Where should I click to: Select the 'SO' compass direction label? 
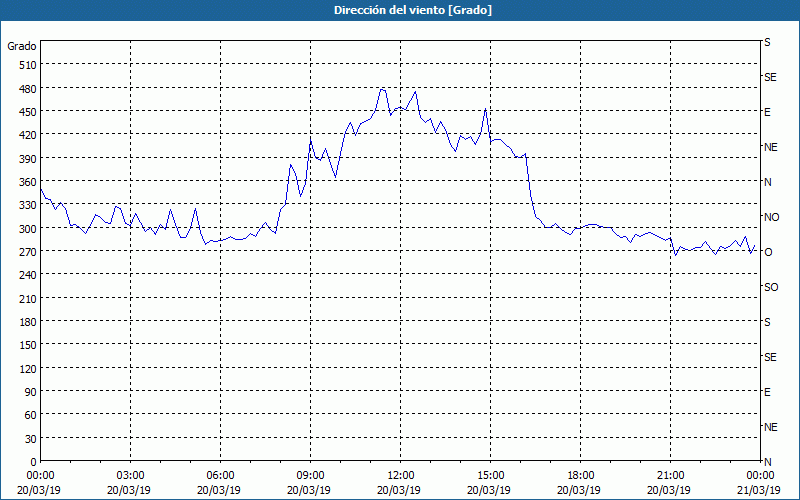tap(771, 287)
